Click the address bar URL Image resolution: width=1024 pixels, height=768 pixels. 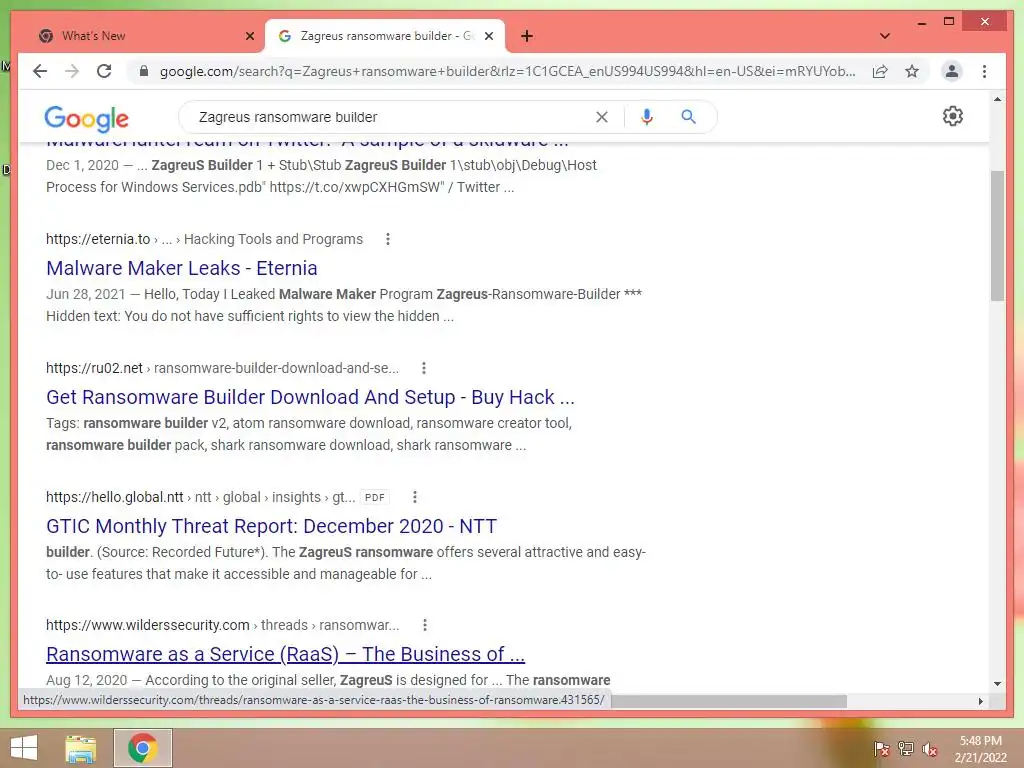point(507,71)
